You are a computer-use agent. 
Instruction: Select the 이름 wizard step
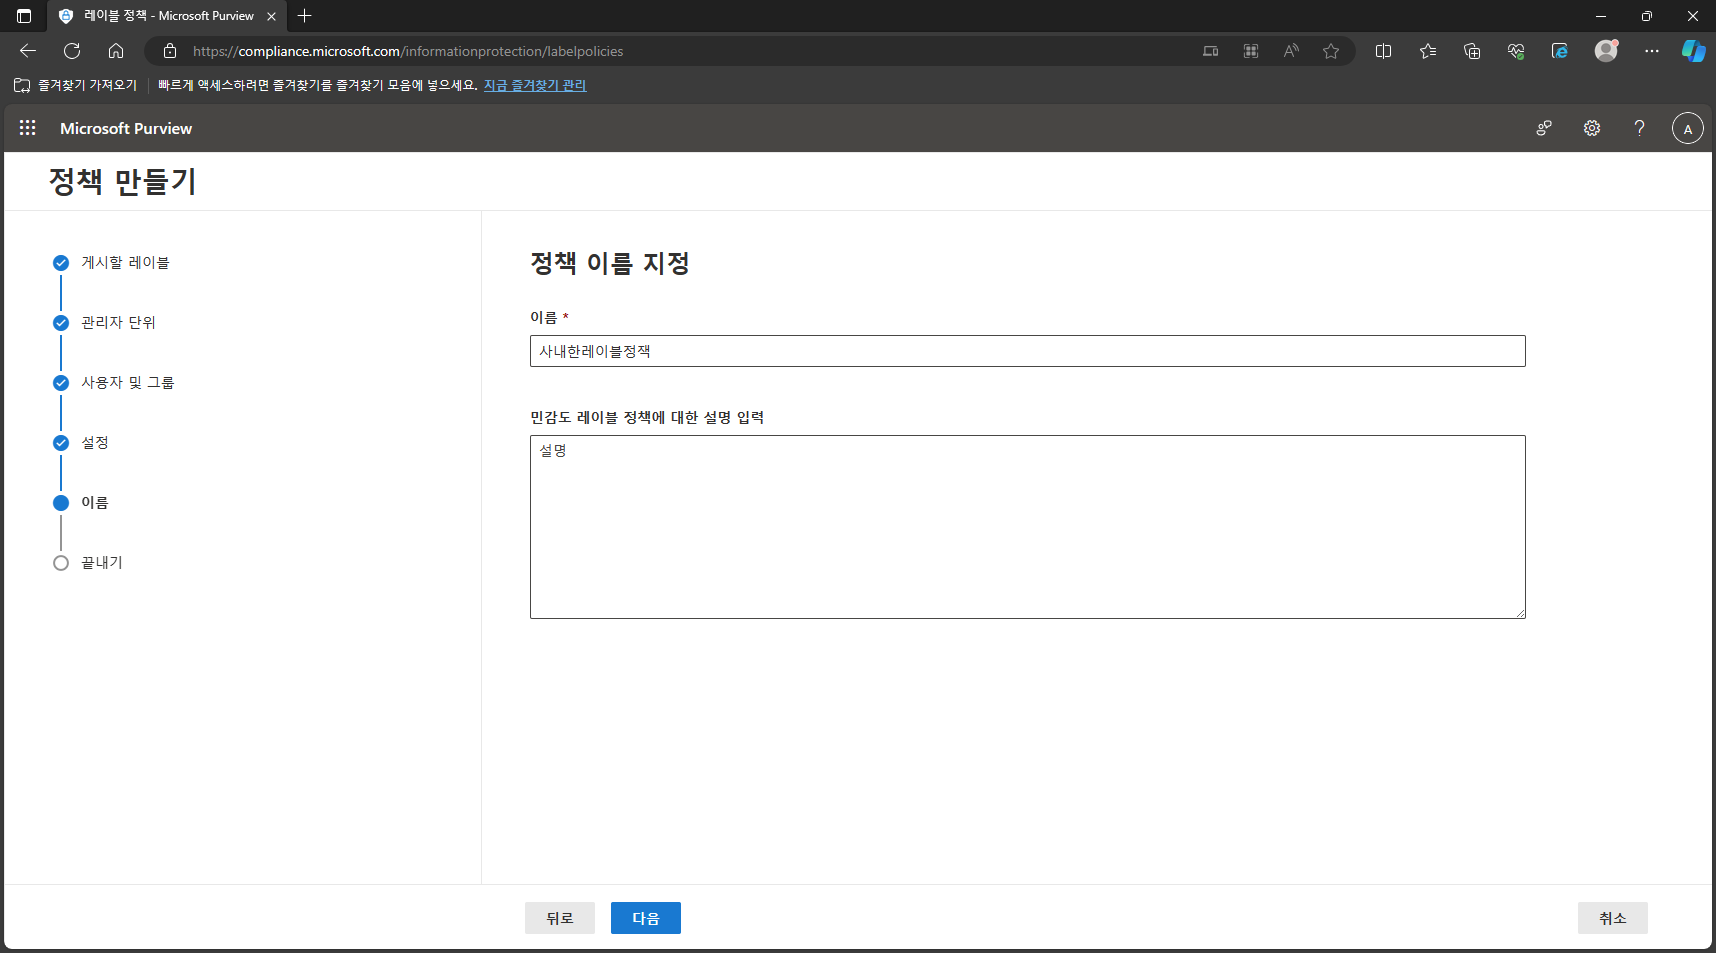94,503
